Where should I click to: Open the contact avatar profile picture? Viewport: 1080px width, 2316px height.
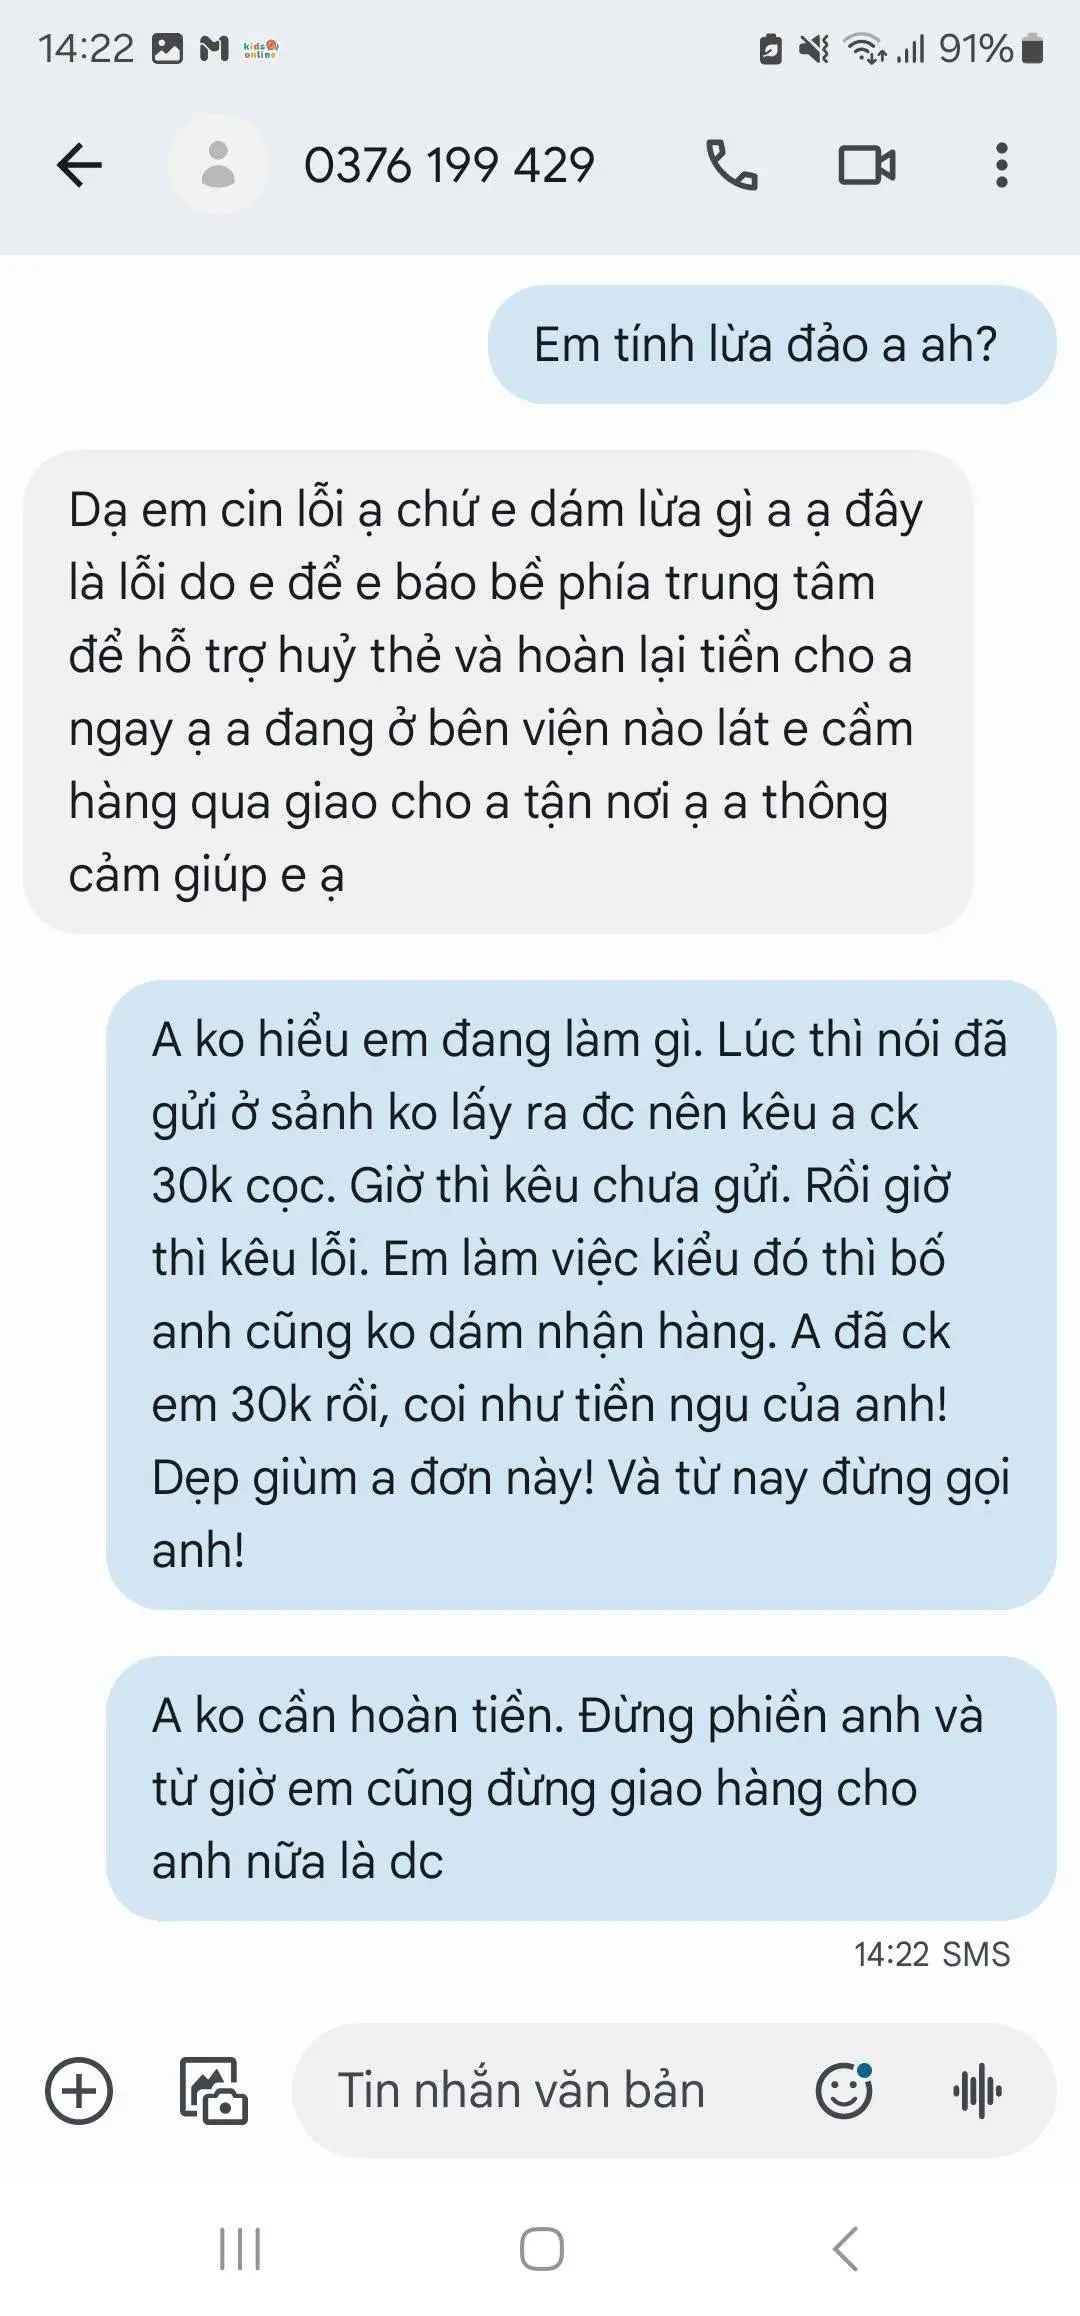[218, 165]
